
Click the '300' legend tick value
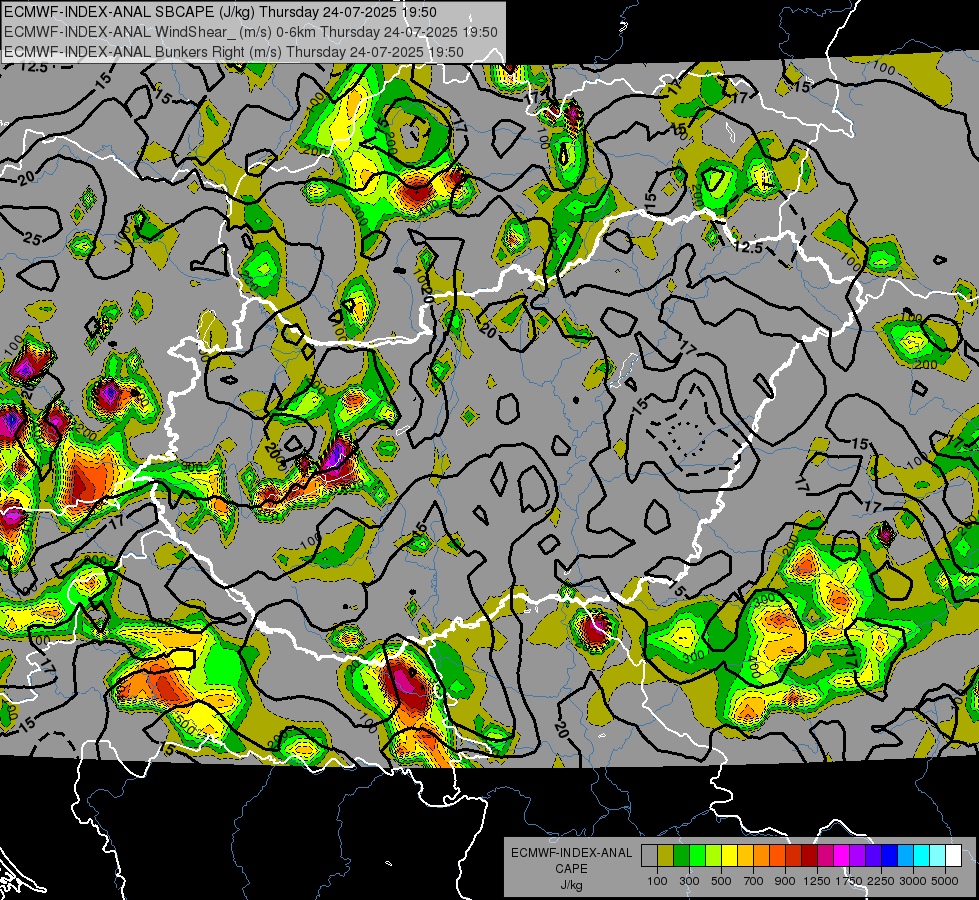(x=689, y=881)
